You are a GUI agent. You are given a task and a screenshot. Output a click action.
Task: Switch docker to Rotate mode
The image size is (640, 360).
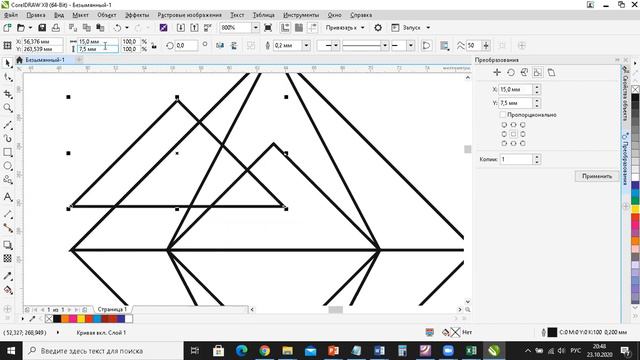(511, 72)
